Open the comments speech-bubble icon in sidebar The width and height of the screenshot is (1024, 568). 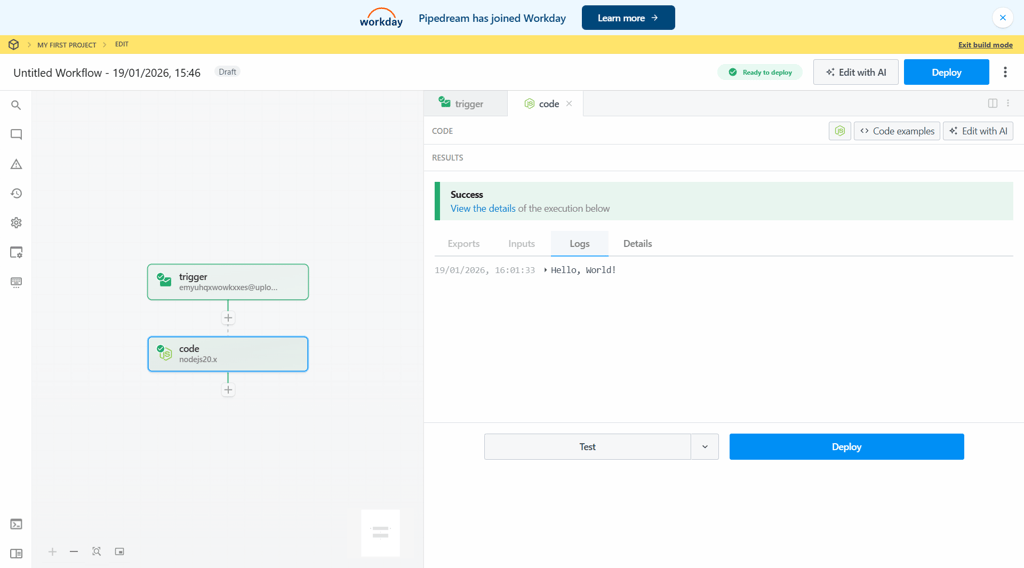tap(16, 134)
